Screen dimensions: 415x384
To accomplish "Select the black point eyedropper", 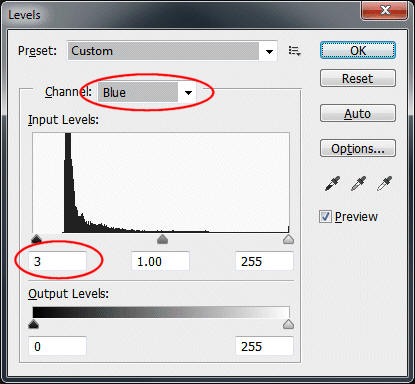I will pyautogui.click(x=332, y=184).
